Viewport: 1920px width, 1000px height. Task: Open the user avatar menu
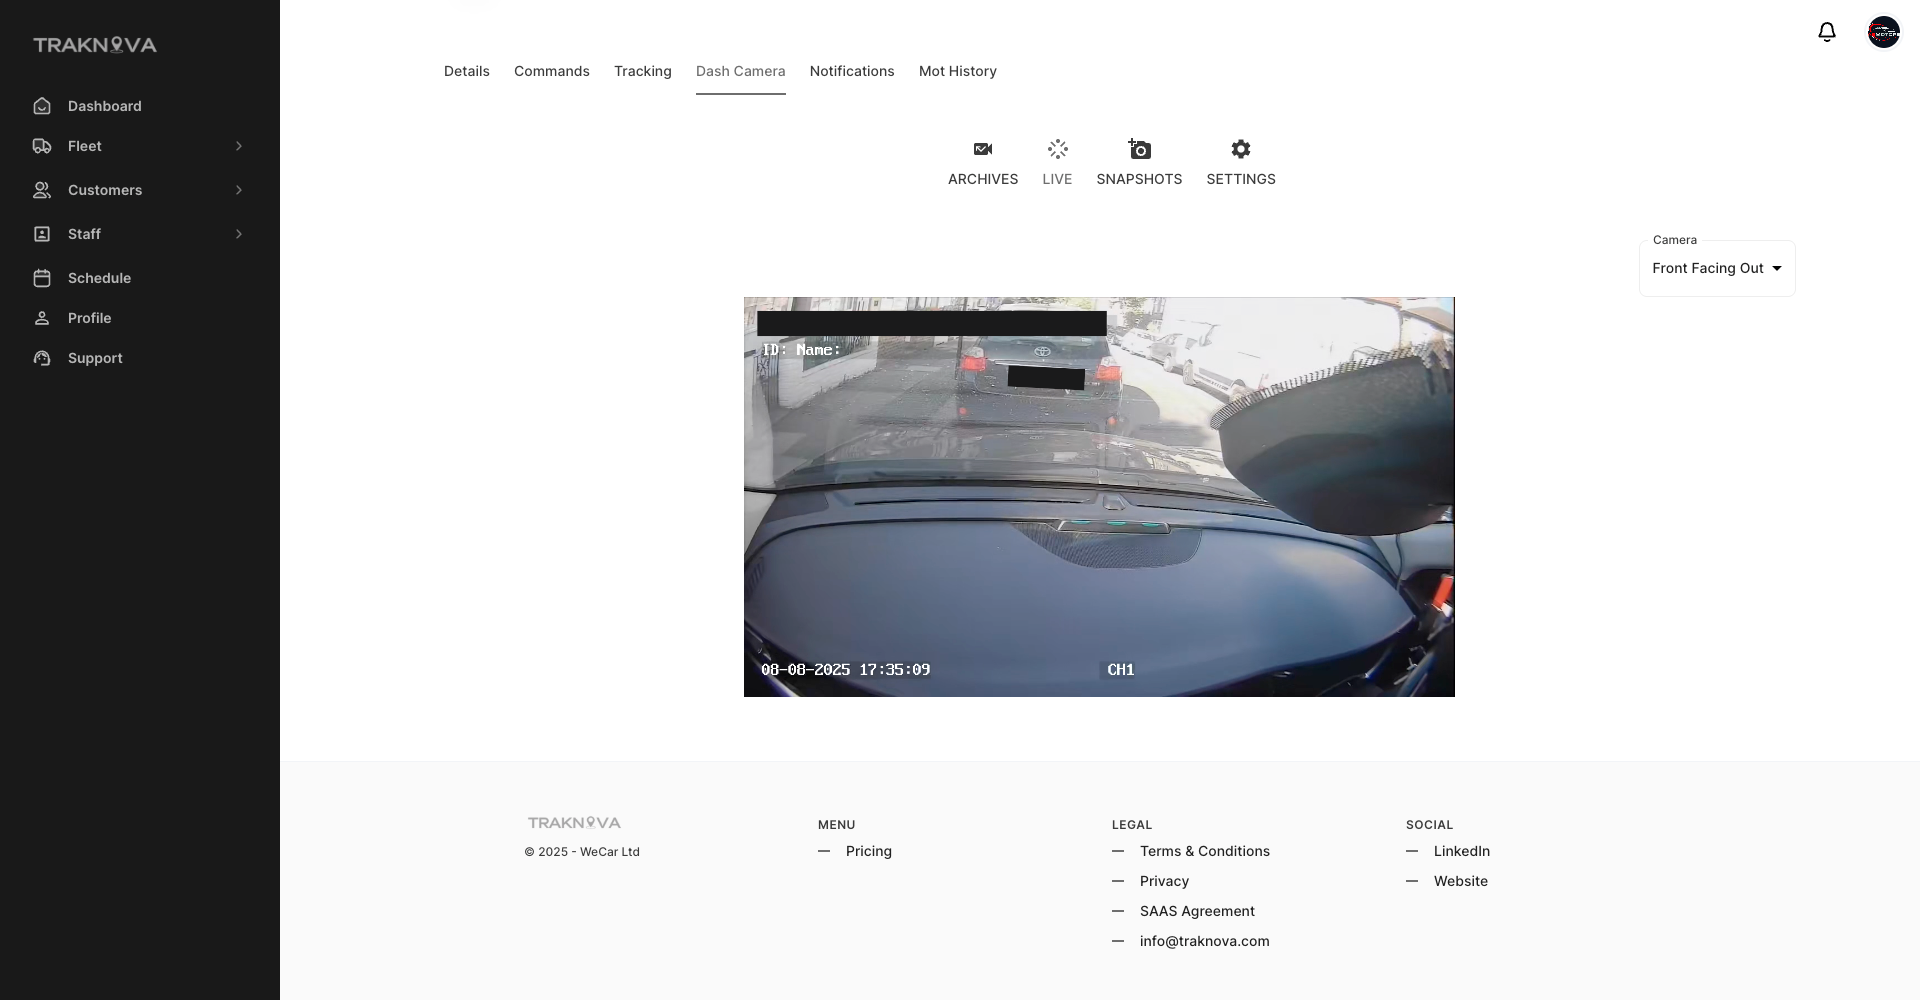coord(1884,32)
